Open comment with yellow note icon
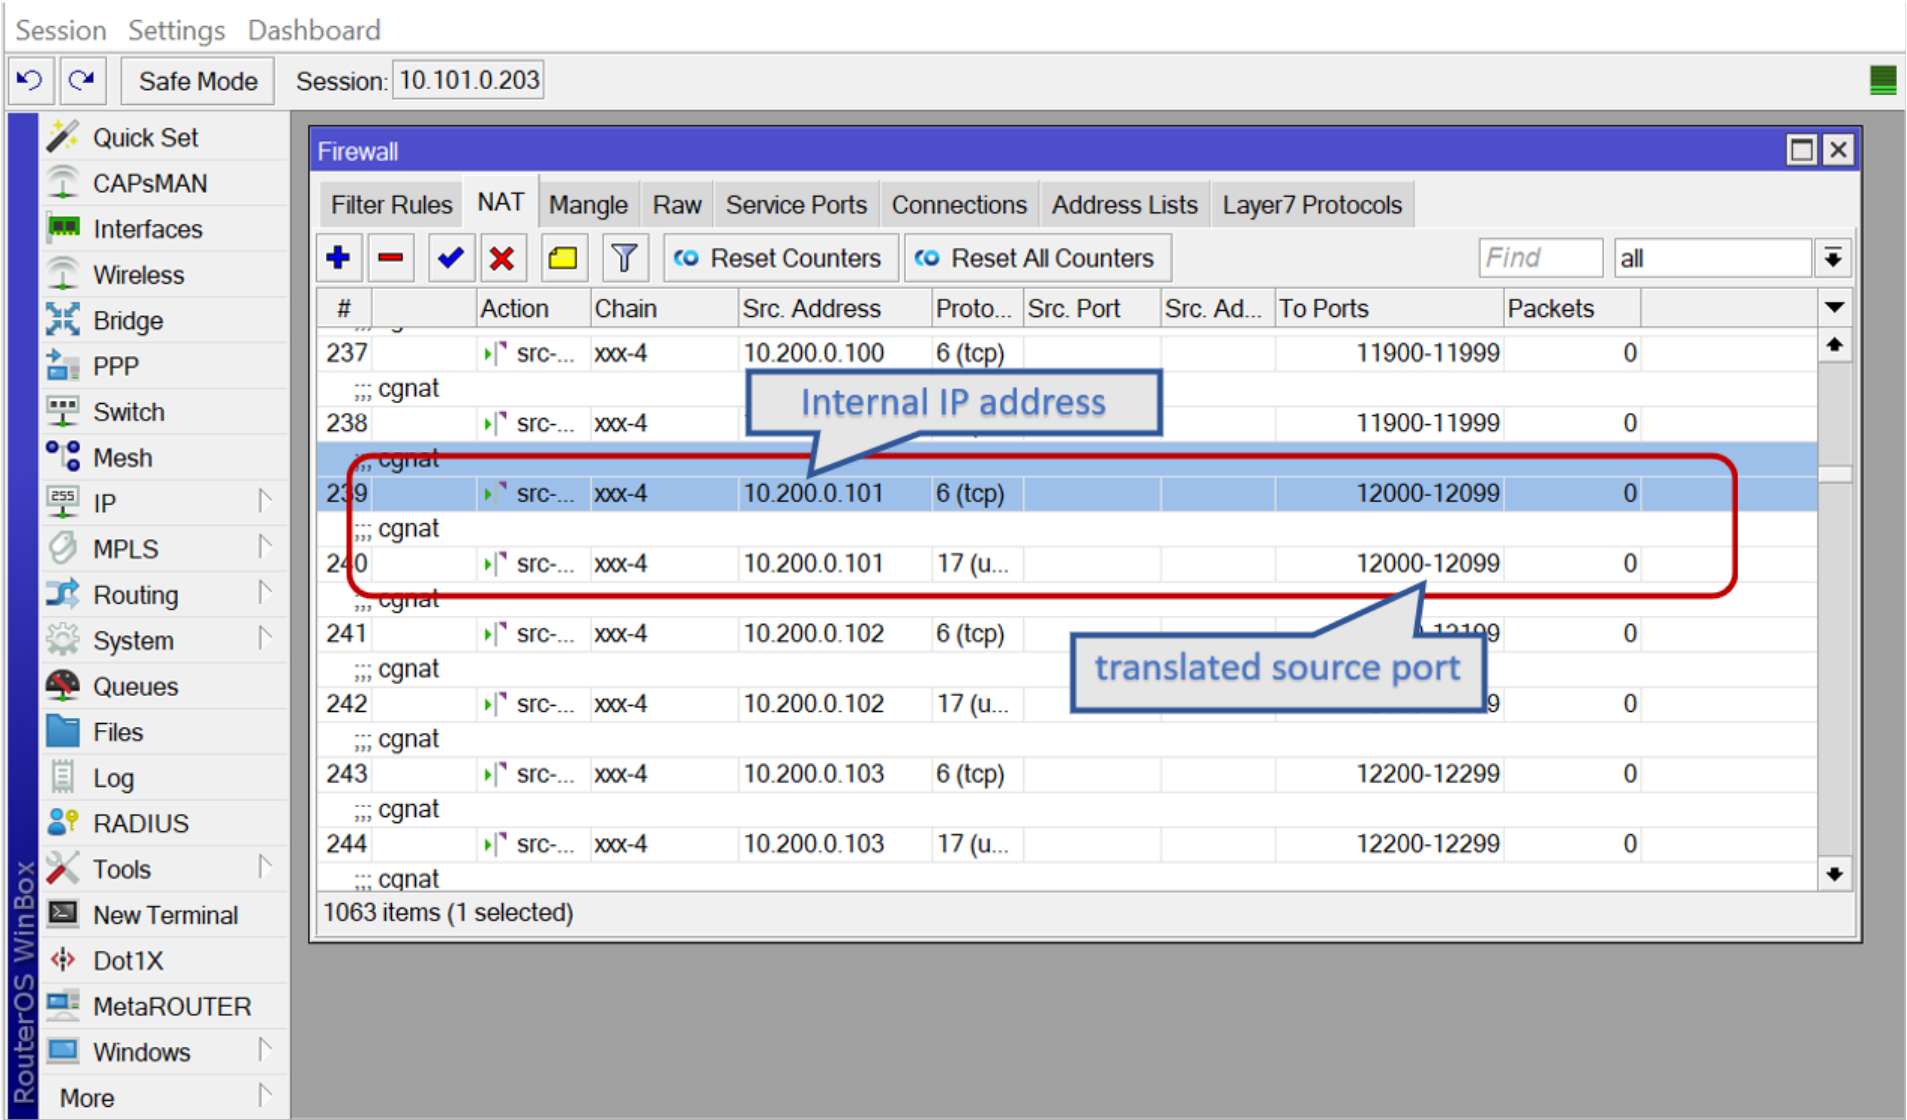This screenshot has width=1907, height=1120. click(x=563, y=258)
